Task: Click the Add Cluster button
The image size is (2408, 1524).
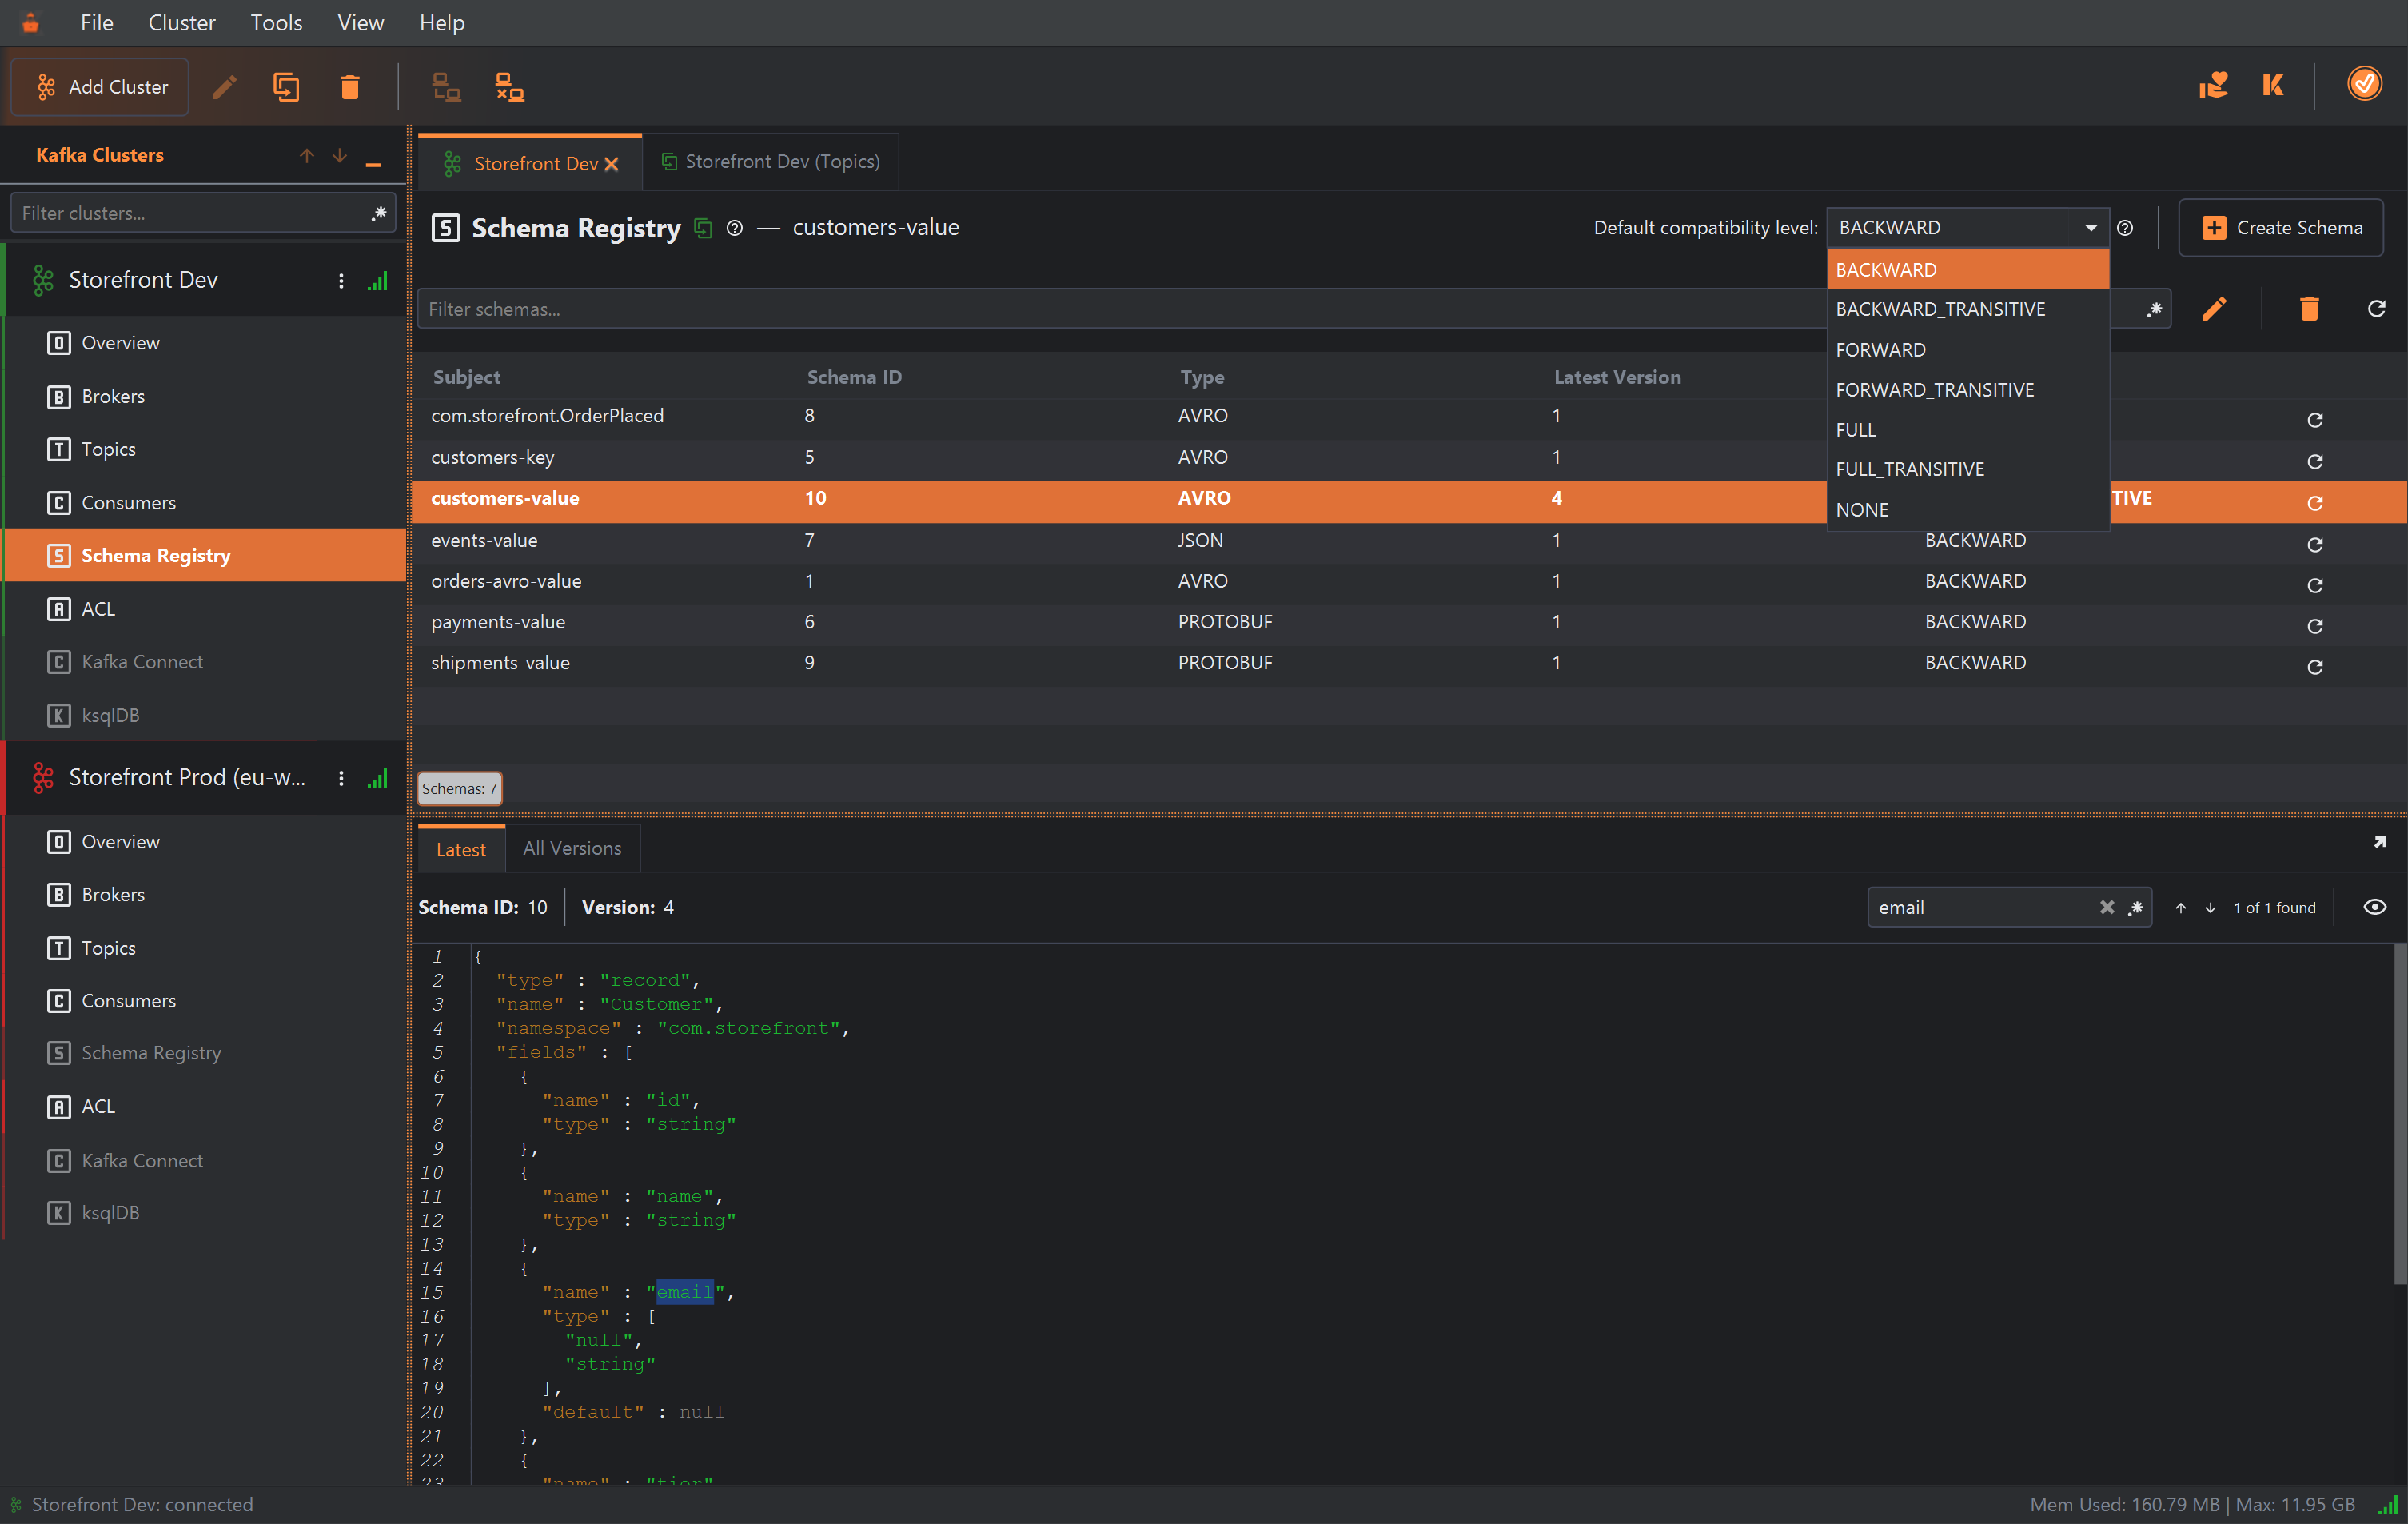Action: click(x=100, y=87)
